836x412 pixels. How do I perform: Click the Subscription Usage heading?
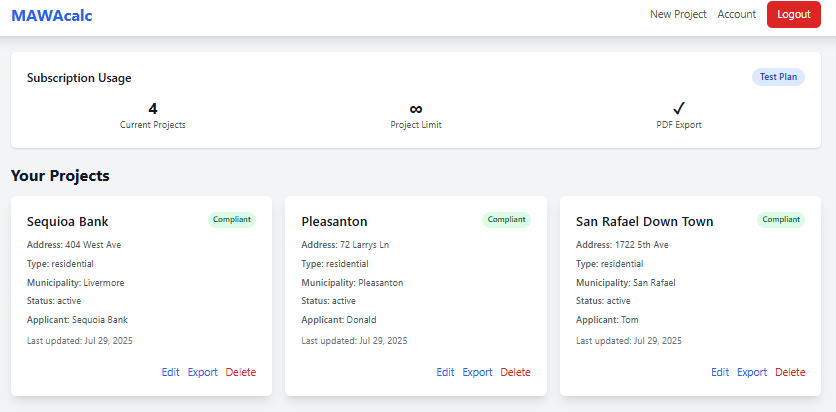(x=79, y=78)
